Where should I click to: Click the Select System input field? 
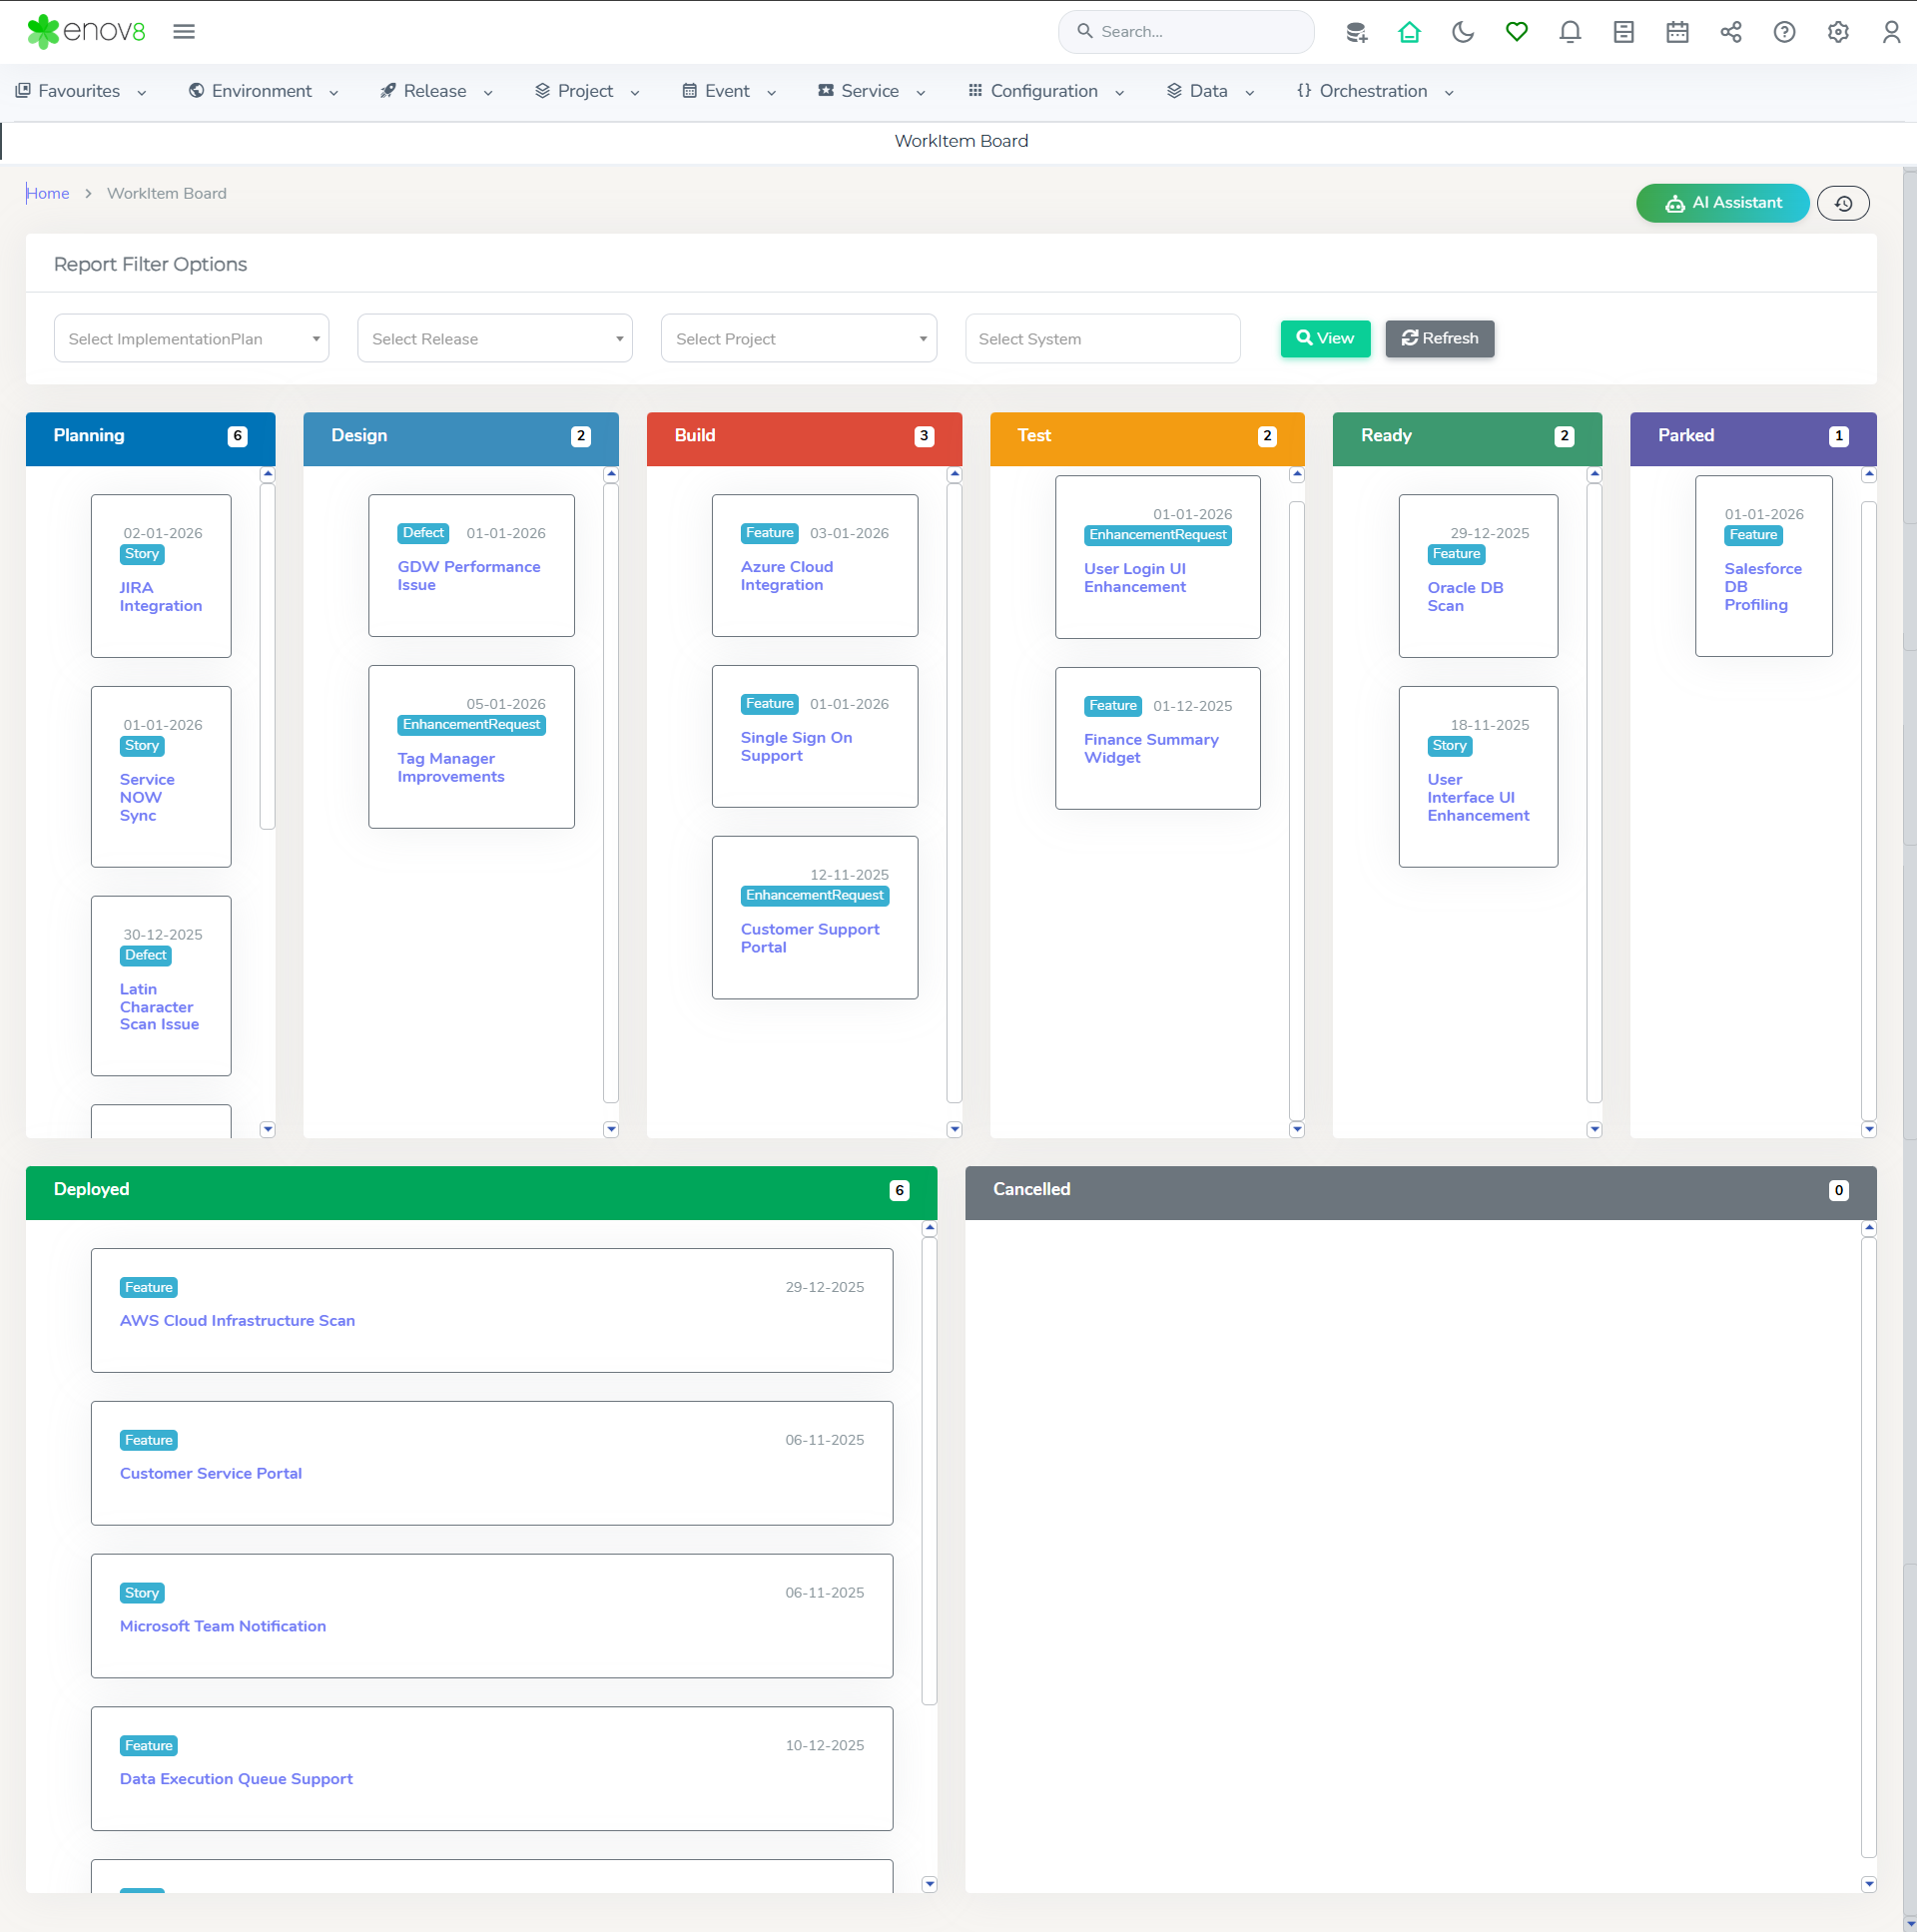pos(1102,339)
